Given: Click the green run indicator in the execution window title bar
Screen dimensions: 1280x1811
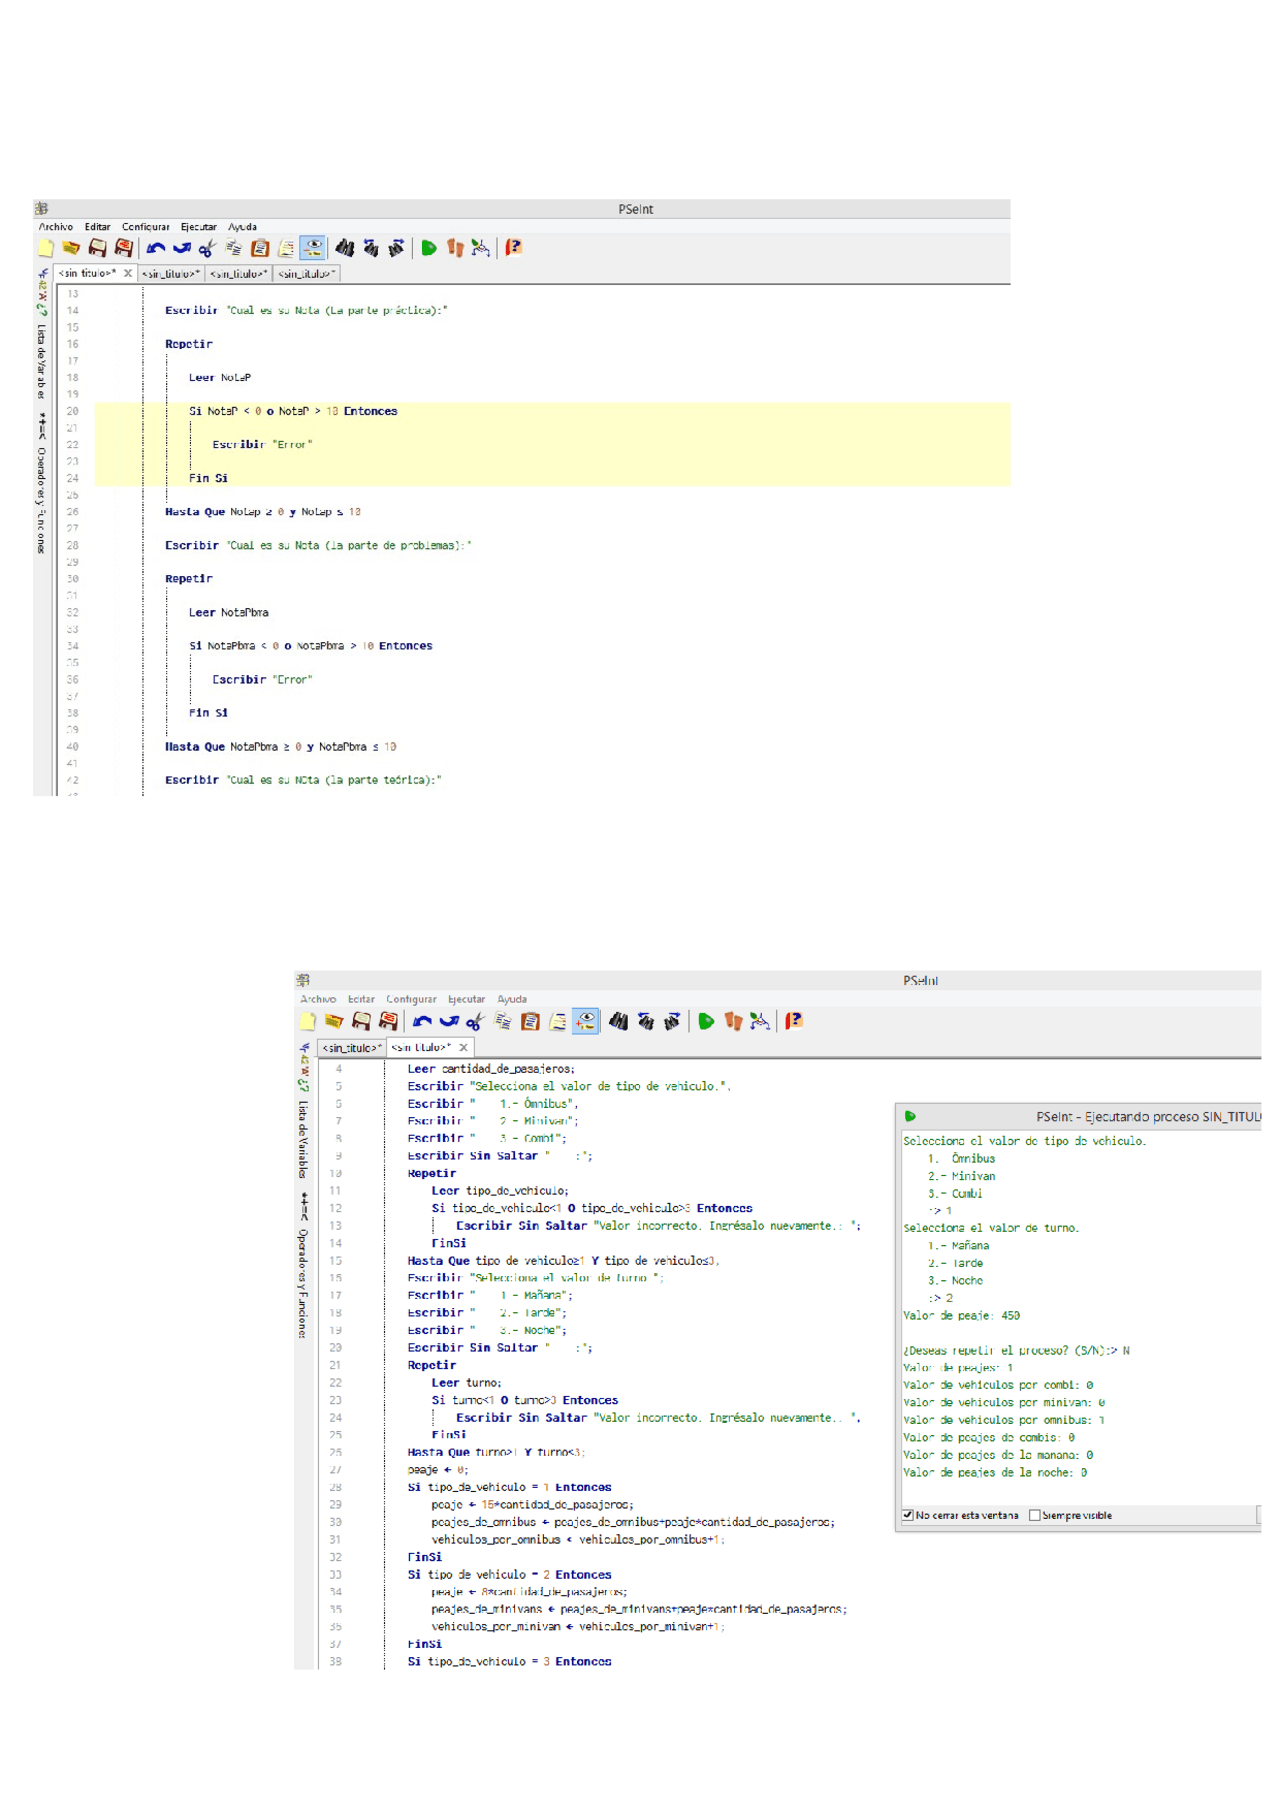Looking at the screenshot, I should (x=910, y=1116).
